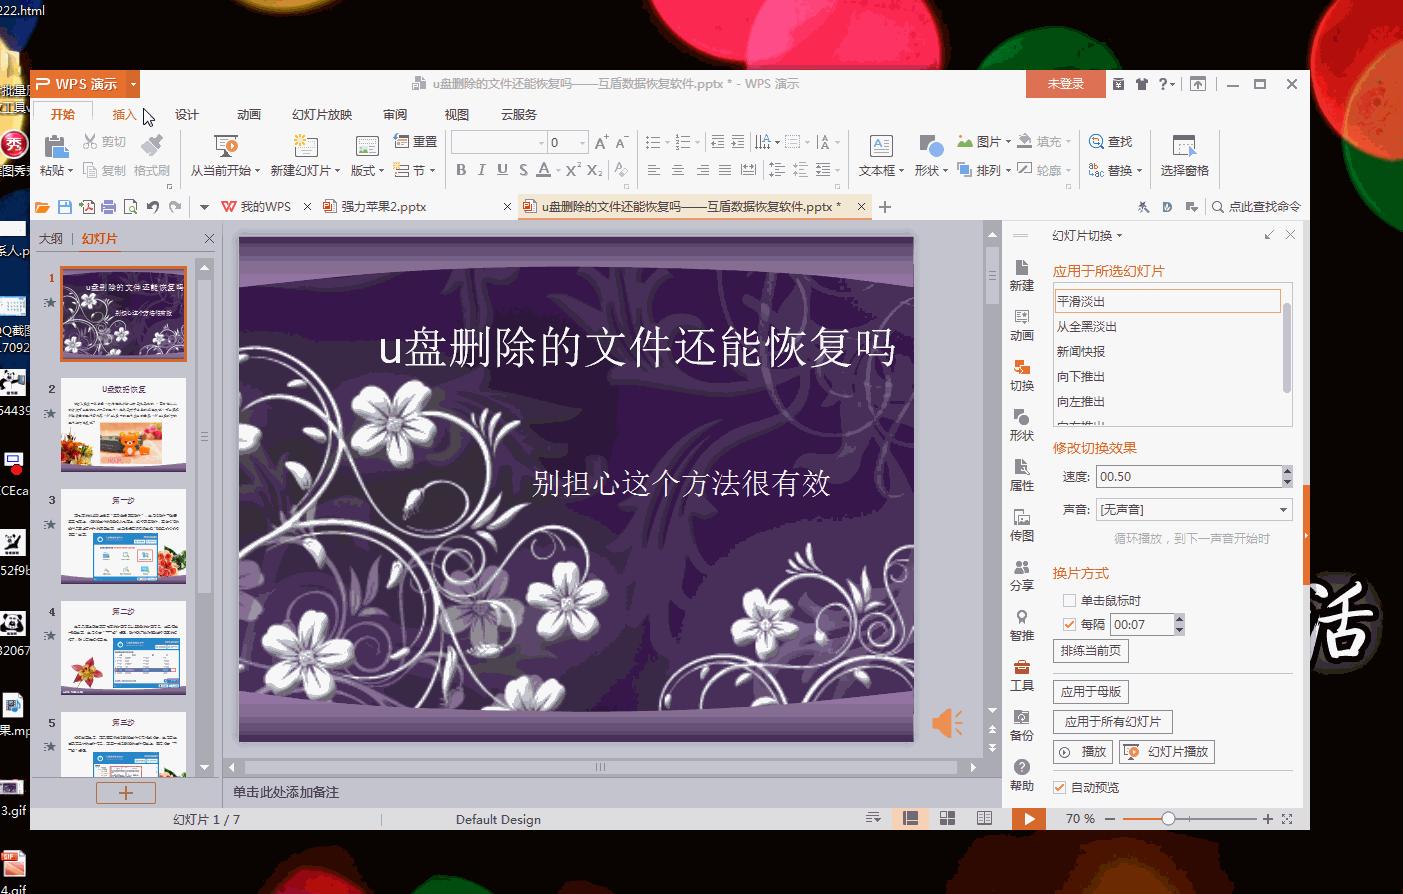The image size is (1403, 894).
Task: Apply transition to all slides (应用于所有幻灯片)
Action: tap(1112, 721)
